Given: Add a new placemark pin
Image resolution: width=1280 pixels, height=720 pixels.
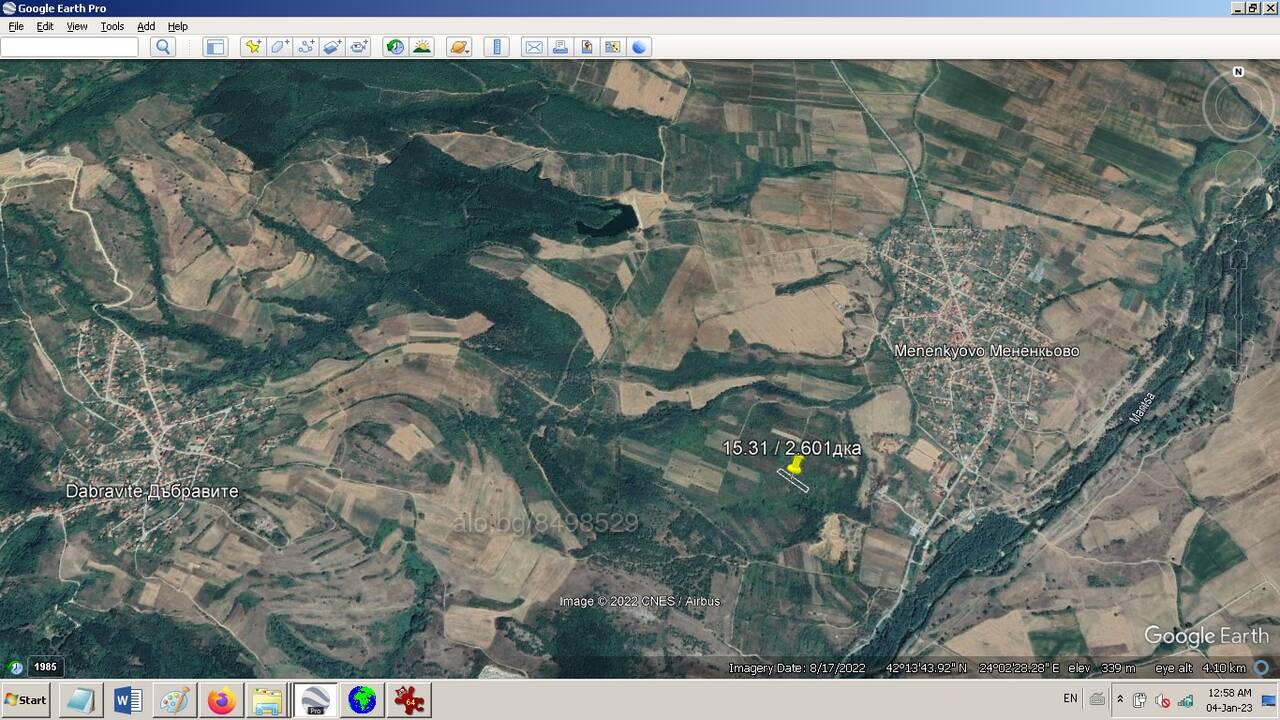Looking at the screenshot, I should point(253,47).
